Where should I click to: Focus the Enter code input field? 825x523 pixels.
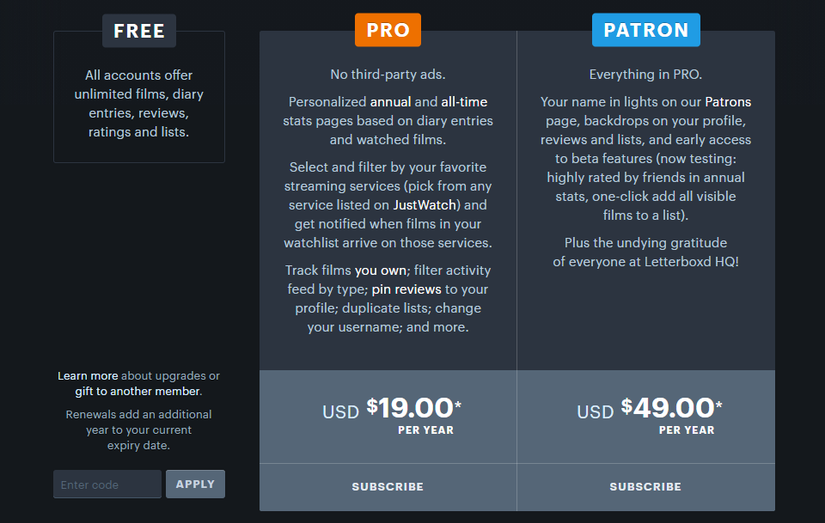click(x=107, y=485)
